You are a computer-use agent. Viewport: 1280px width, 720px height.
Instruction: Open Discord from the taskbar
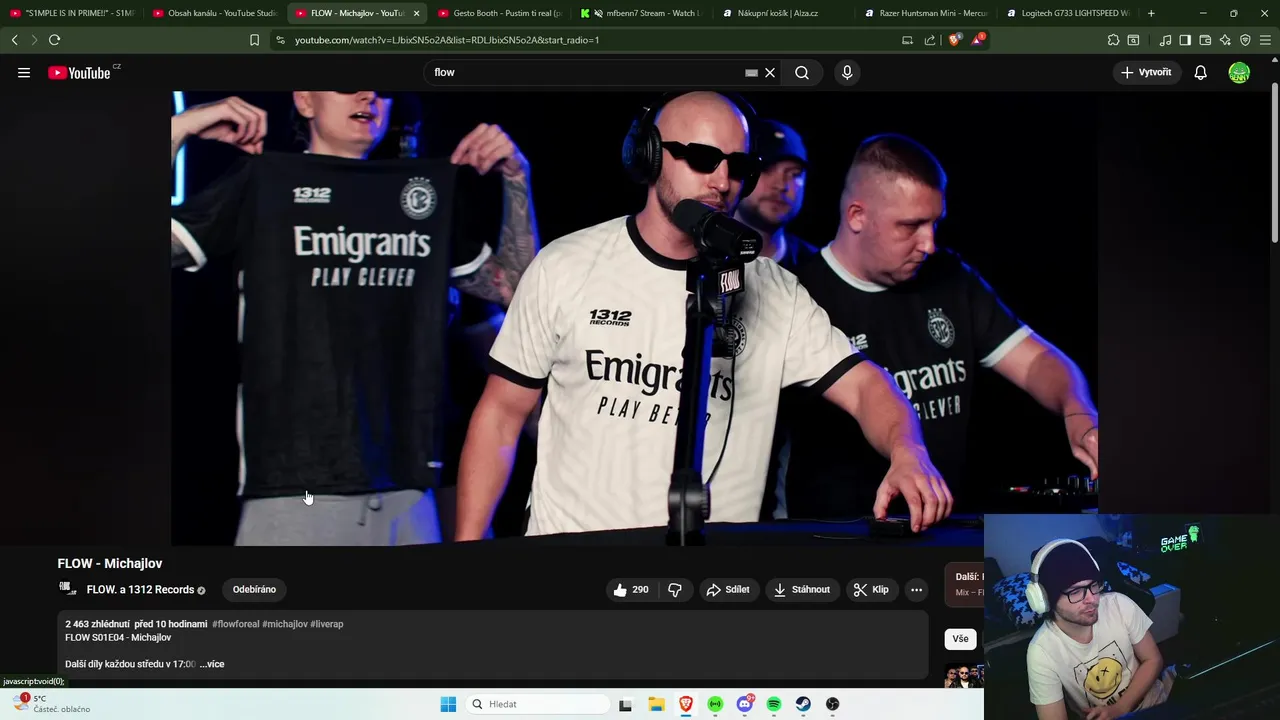pyautogui.click(x=744, y=704)
